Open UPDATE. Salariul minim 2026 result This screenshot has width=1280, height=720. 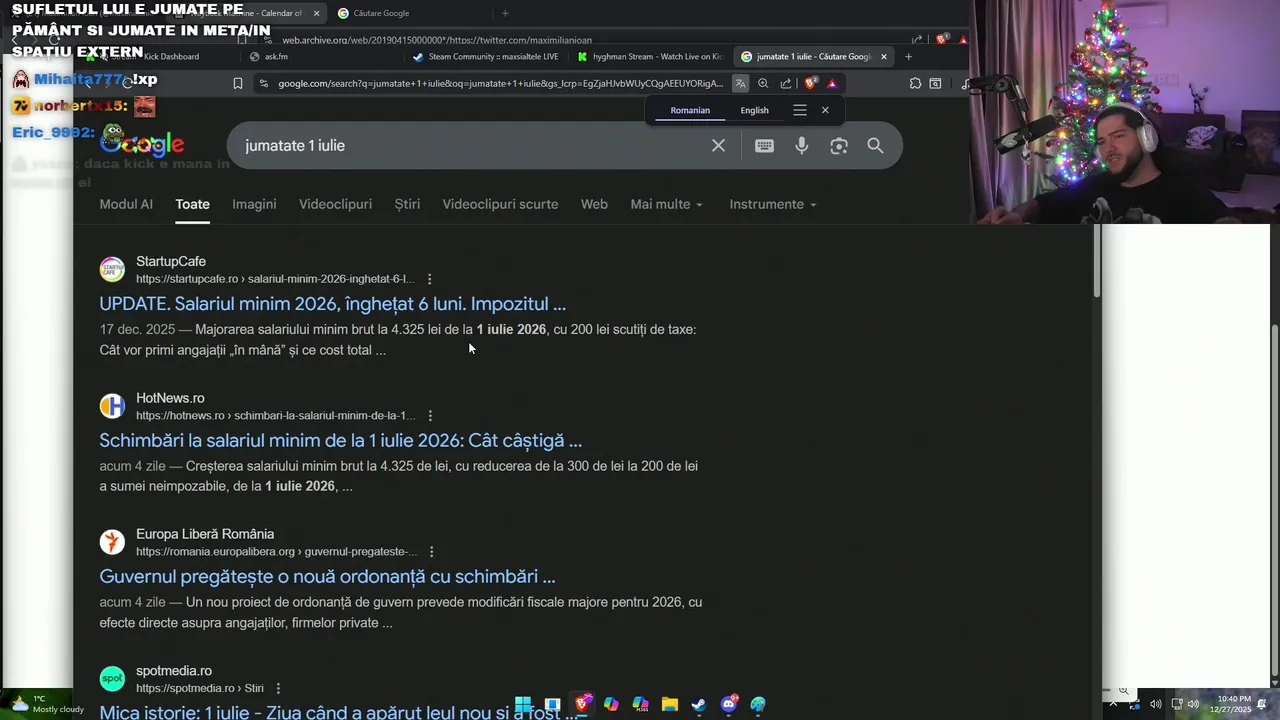332,304
